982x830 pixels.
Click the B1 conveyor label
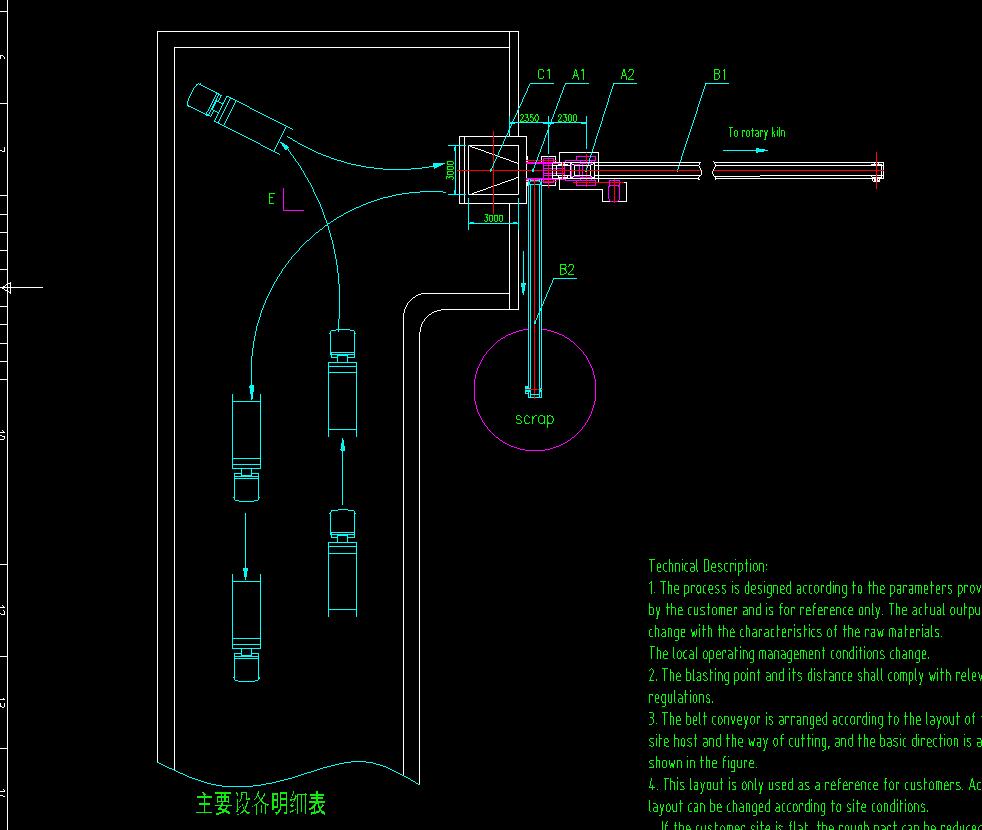coord(720,75)
